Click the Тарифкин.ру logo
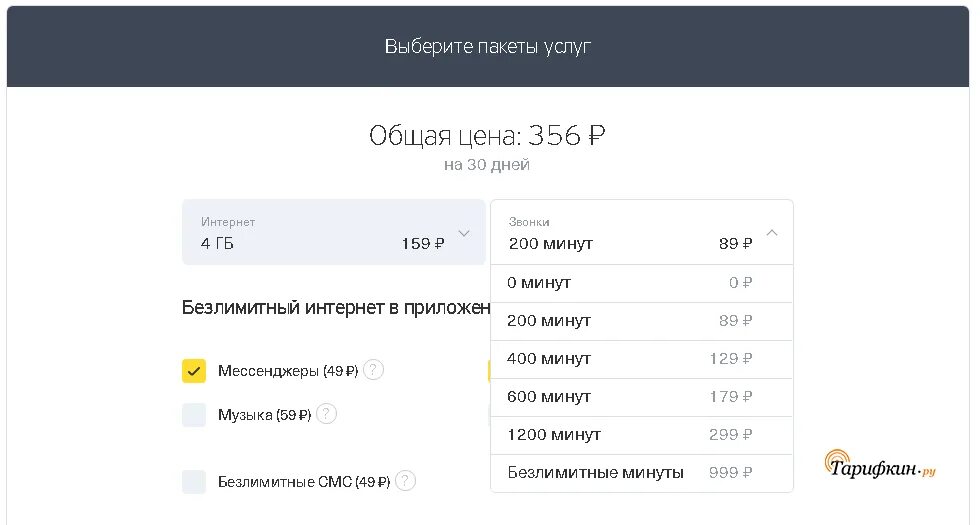Viewport: 980px width, 525px height. tap(880, 466)
